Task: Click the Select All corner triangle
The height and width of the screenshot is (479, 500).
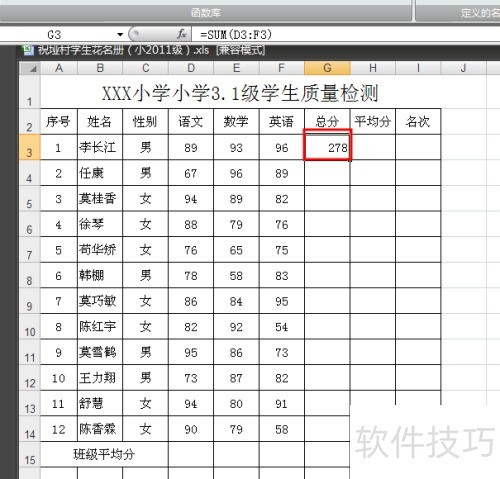Action: [x=30, y=68]
